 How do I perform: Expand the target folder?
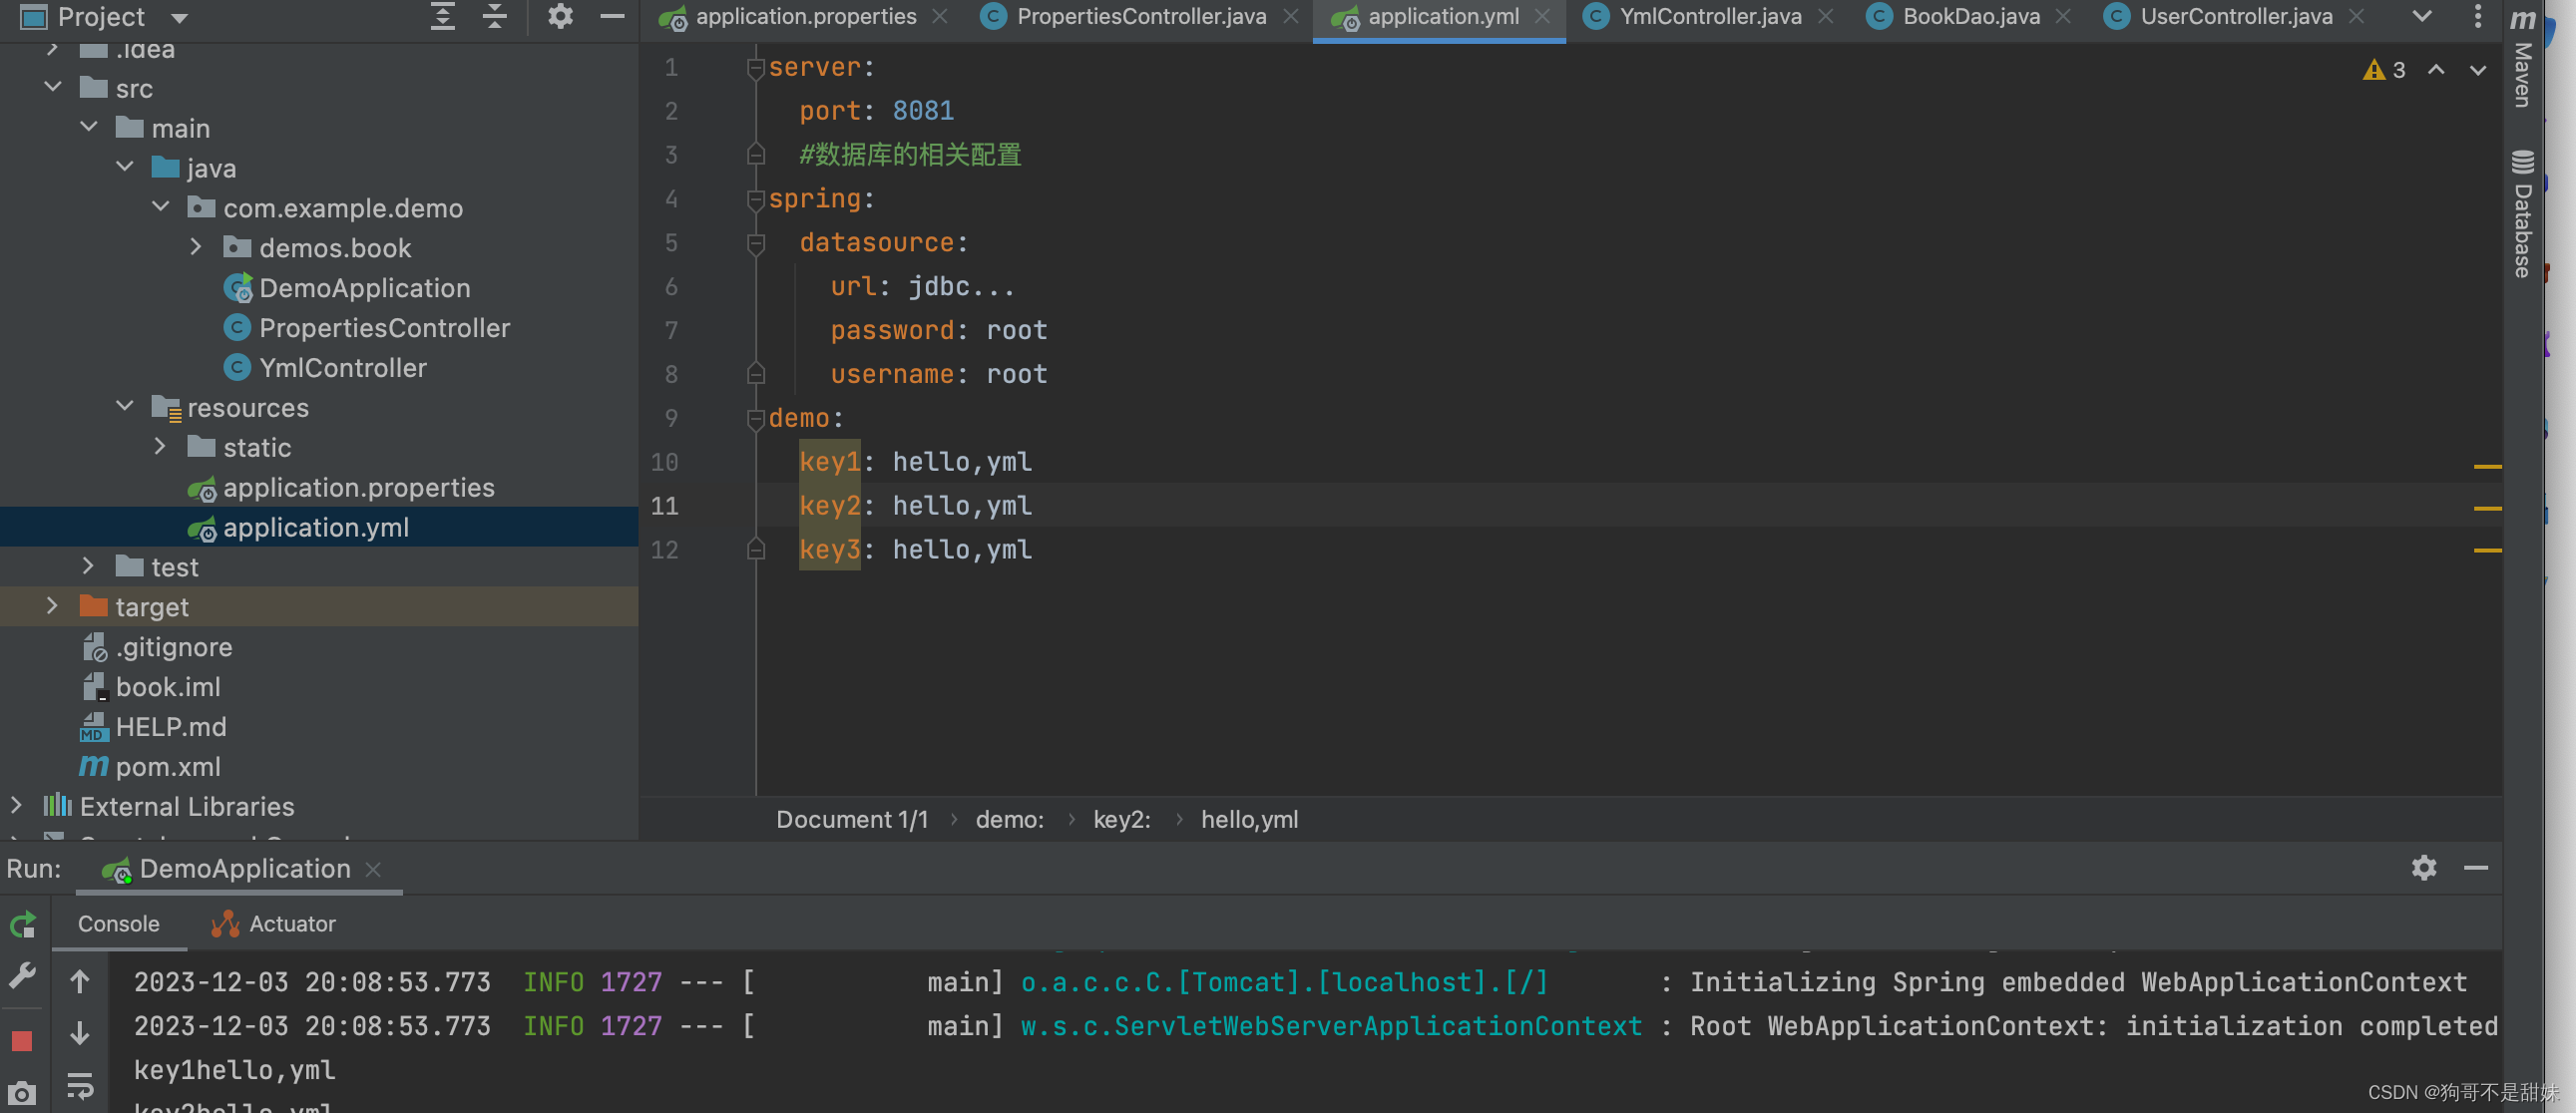coord(52,607)
